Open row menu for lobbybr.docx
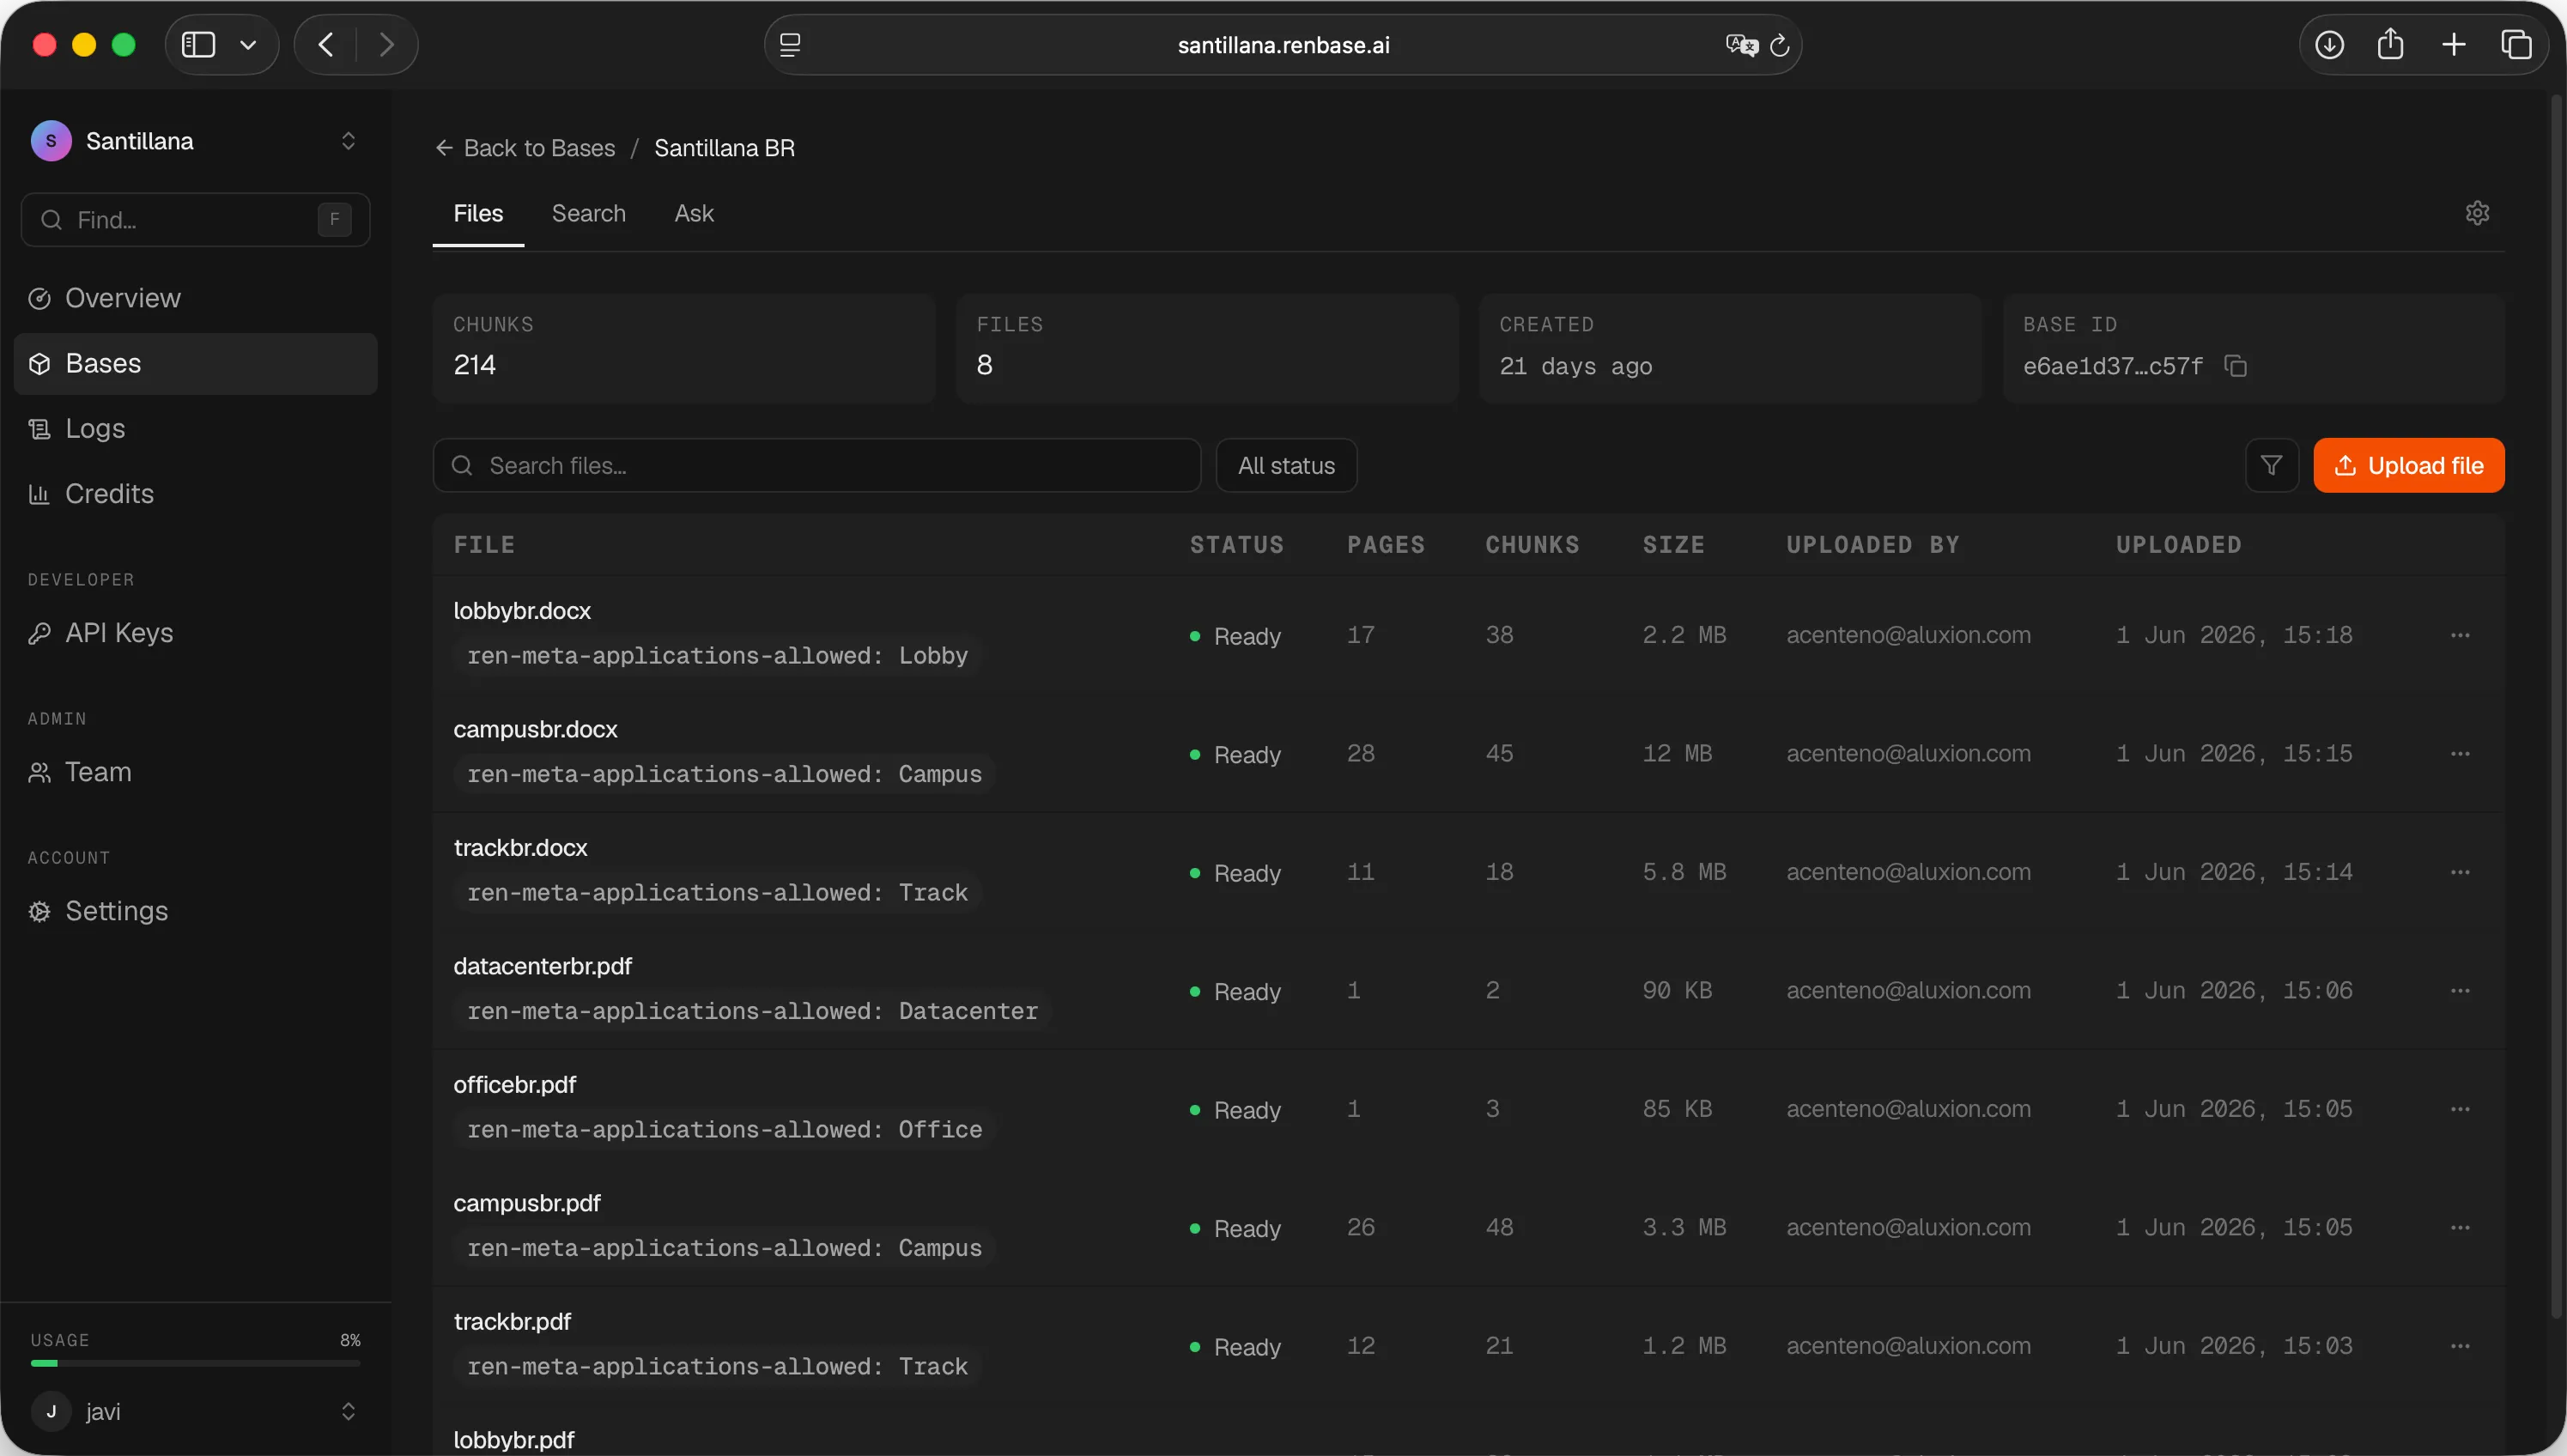Image resolution: width=2567 pixels, height=1456 pixels. click(x=2460, y=635)
